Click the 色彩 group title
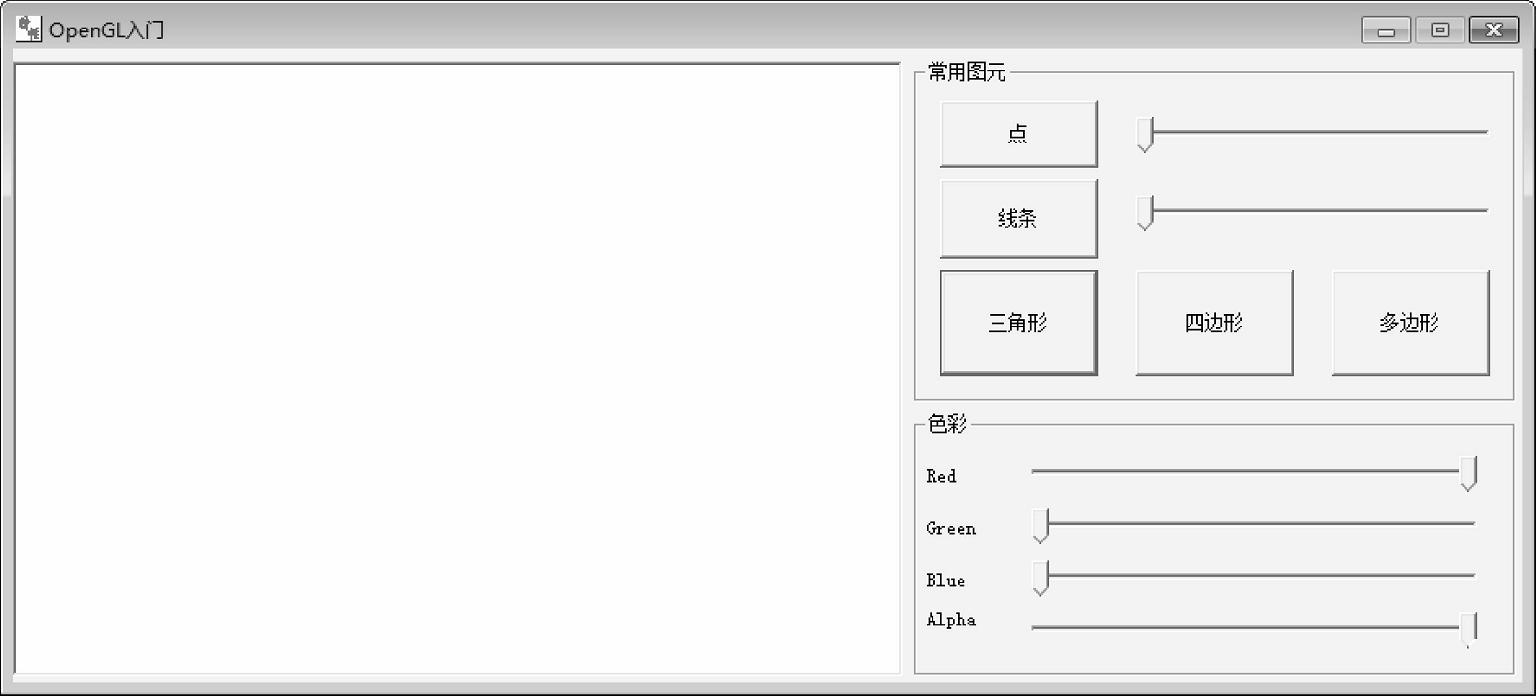 947,424
